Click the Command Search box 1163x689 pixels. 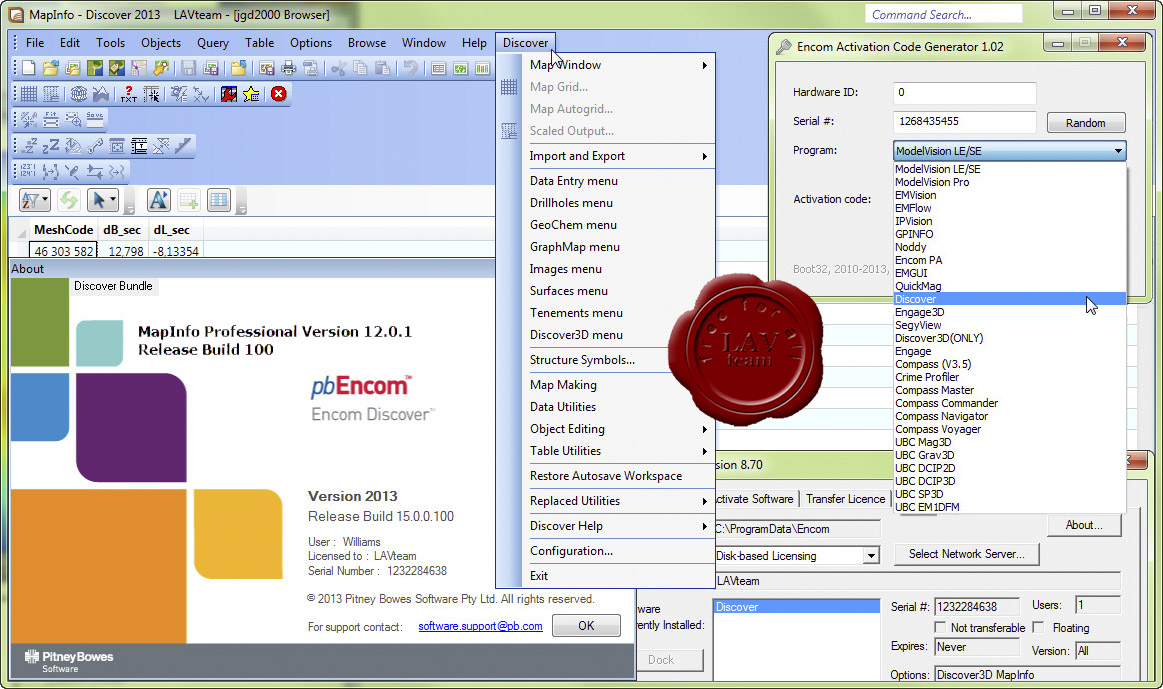pyautogui.click(x=943, y=14)
